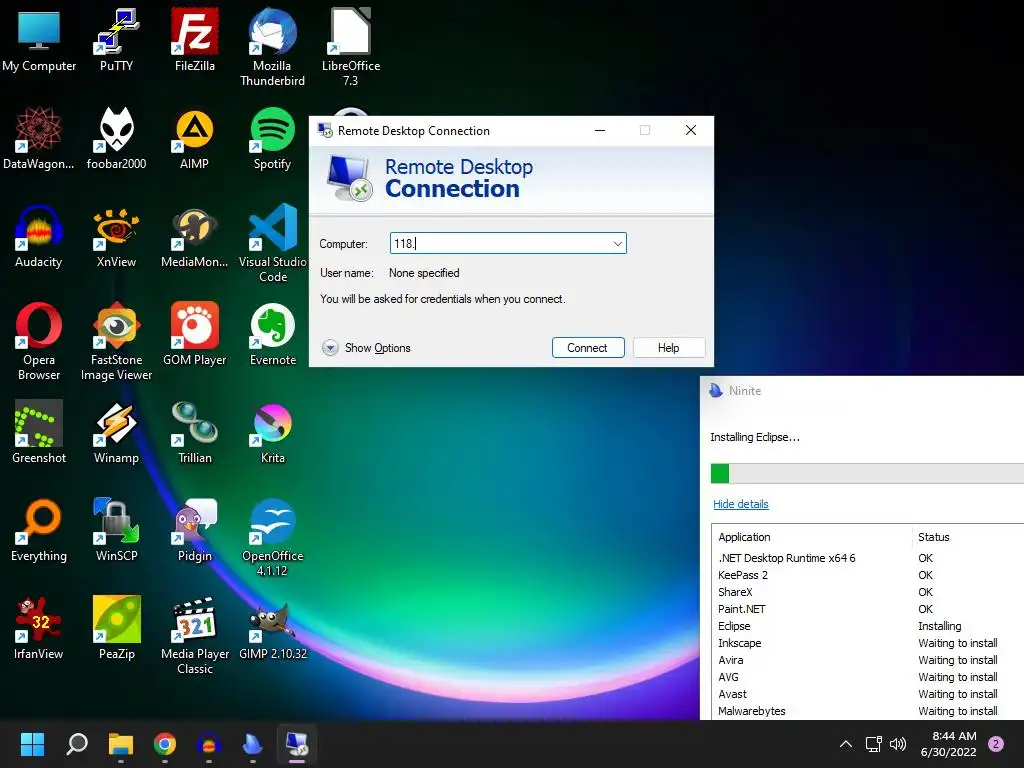The image size is (1024, 768).
Task: Select the Inkscape row in Ninite
Action: (869, 643)
